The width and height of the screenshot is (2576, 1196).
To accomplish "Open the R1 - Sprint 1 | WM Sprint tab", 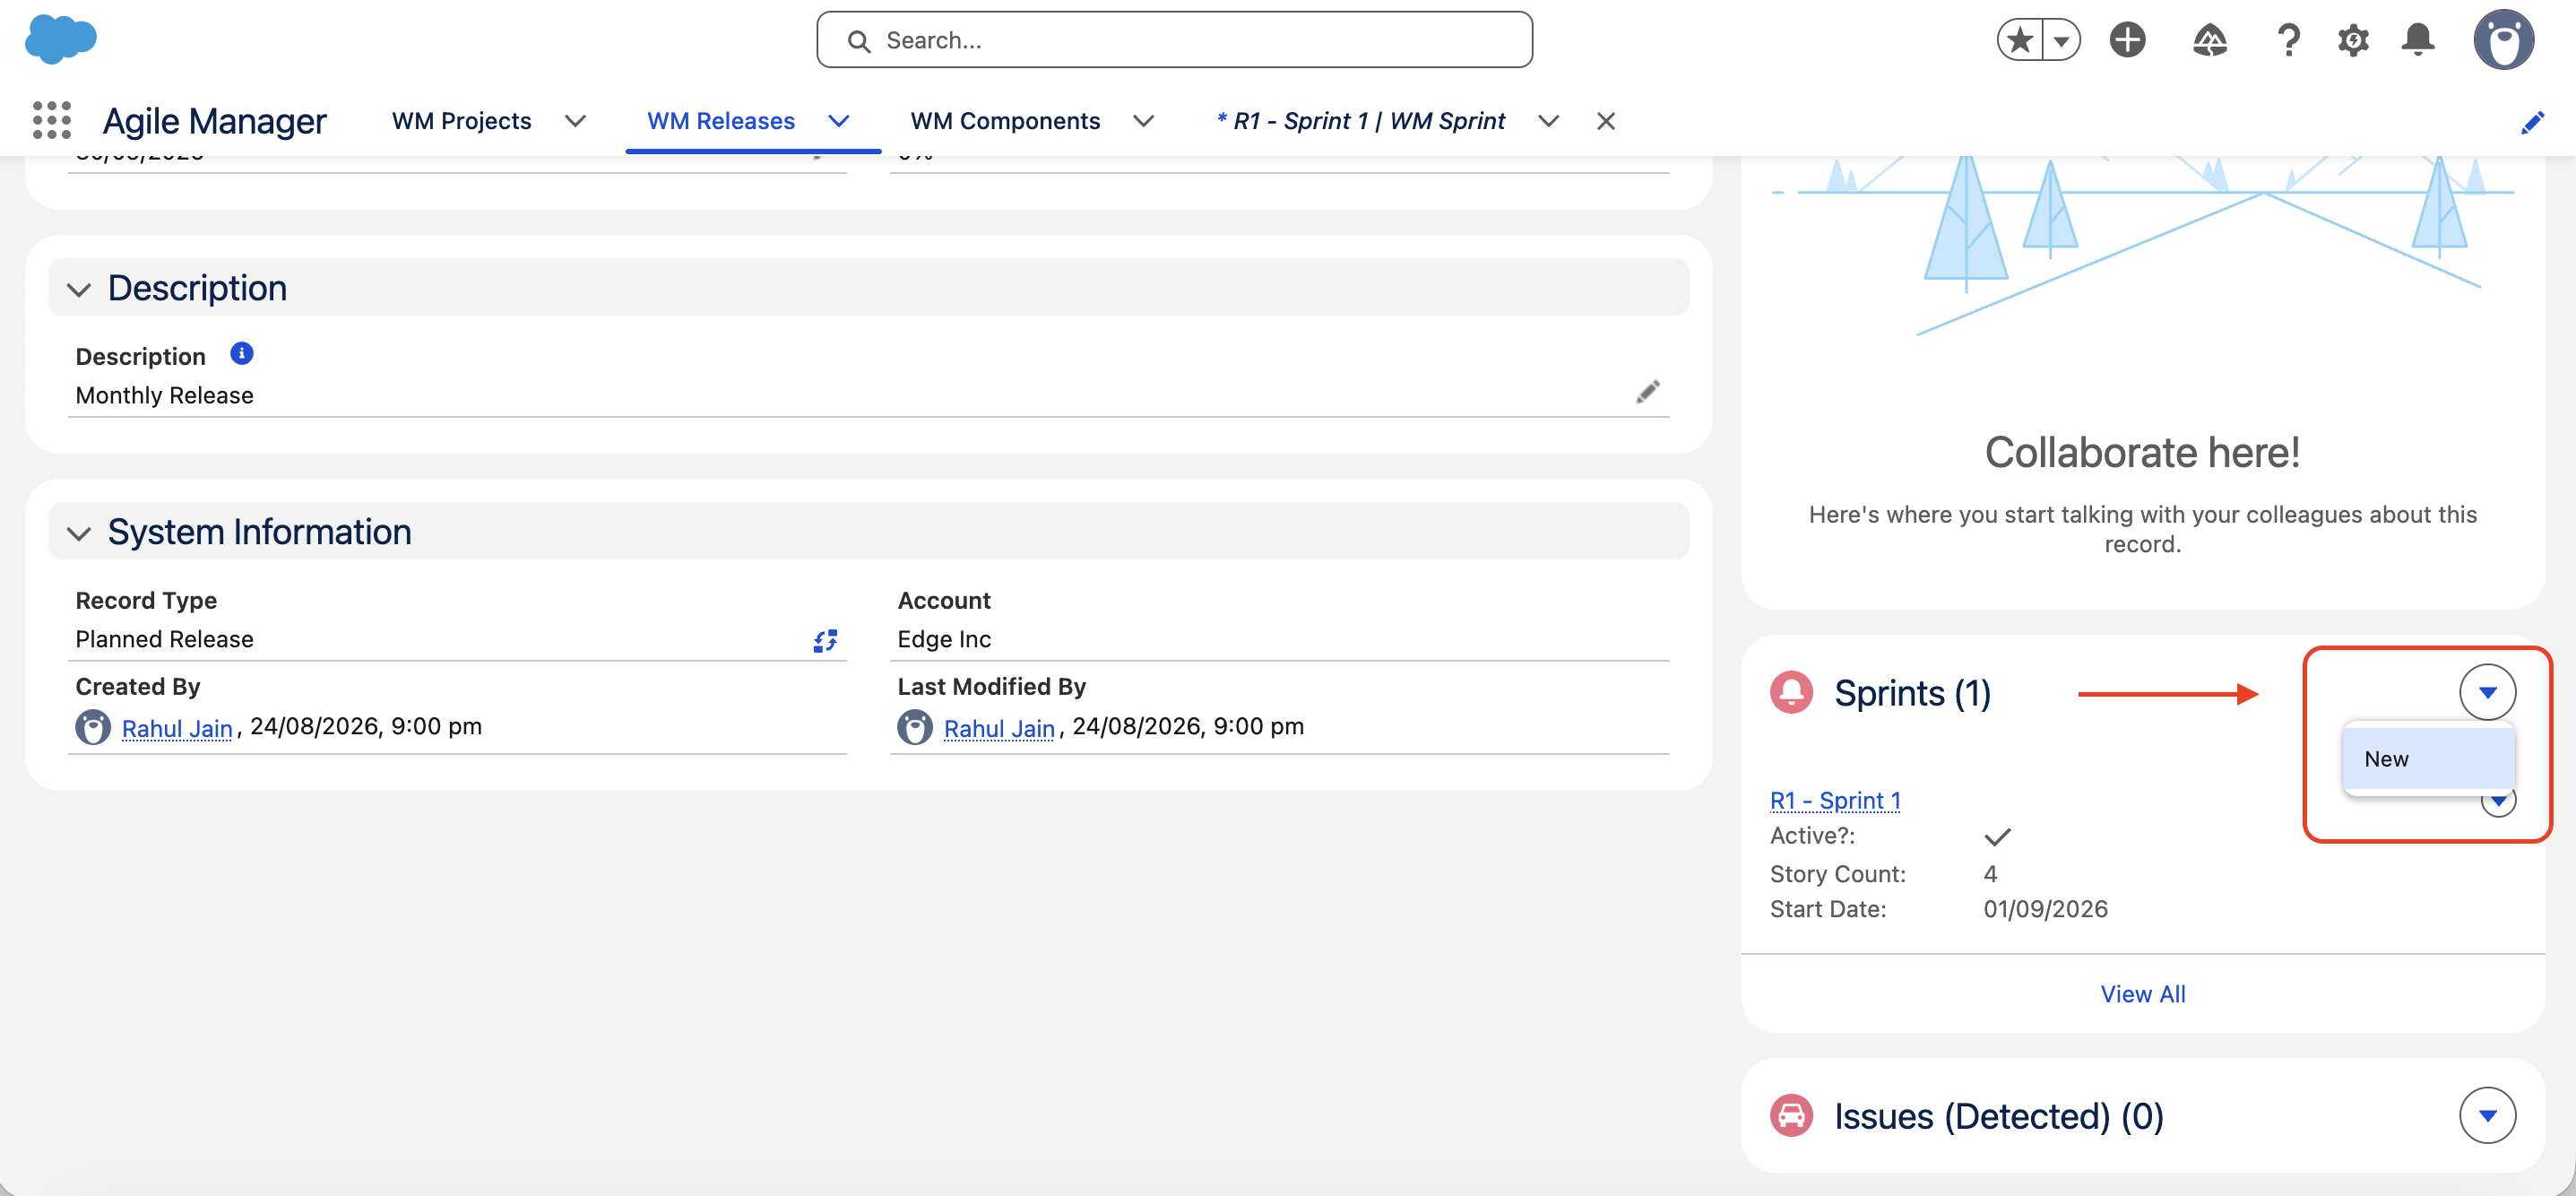I will [x=1360, y=121].
